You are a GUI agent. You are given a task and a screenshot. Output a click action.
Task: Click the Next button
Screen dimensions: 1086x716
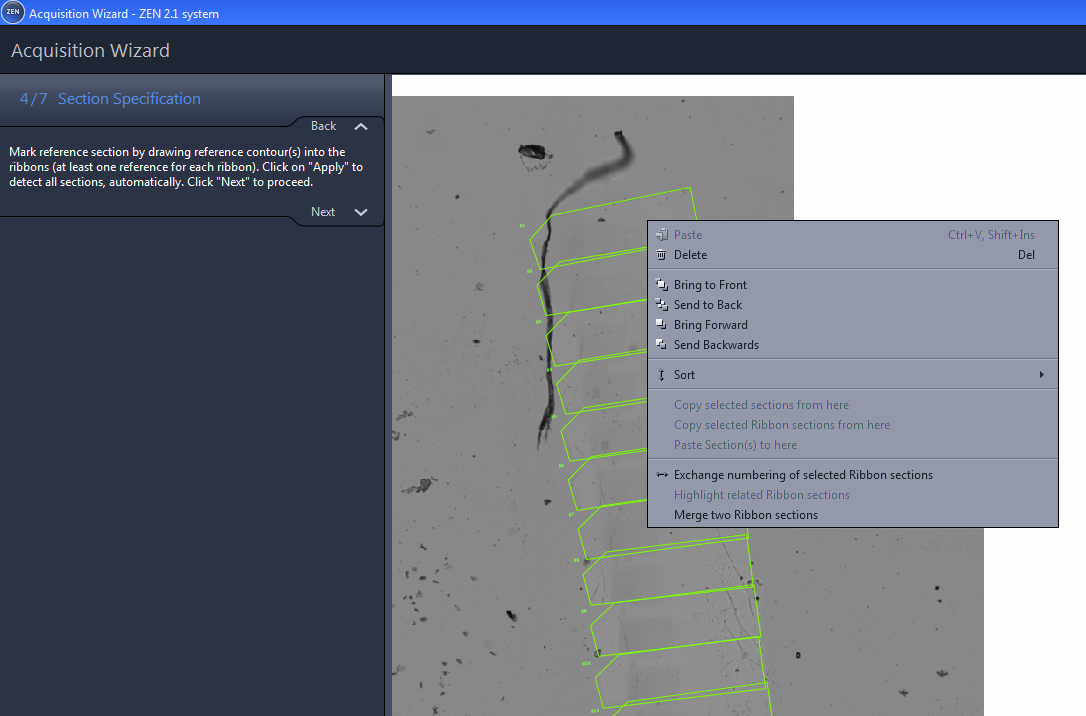pos(323,212)
